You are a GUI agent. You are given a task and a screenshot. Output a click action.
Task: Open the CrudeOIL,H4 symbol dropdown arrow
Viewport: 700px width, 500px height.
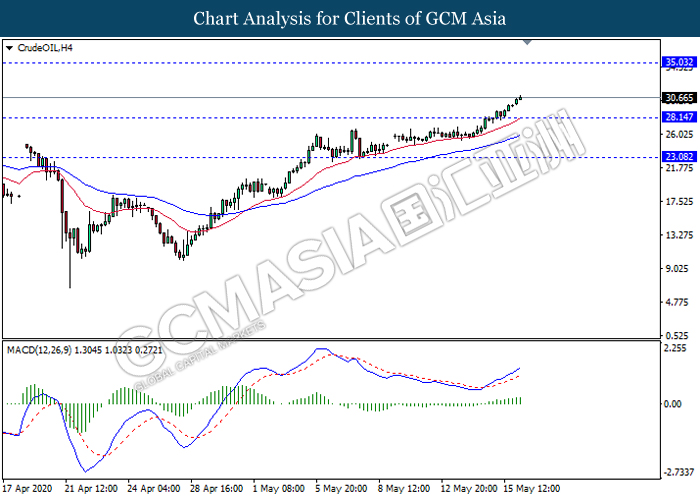tap(10, 48)
